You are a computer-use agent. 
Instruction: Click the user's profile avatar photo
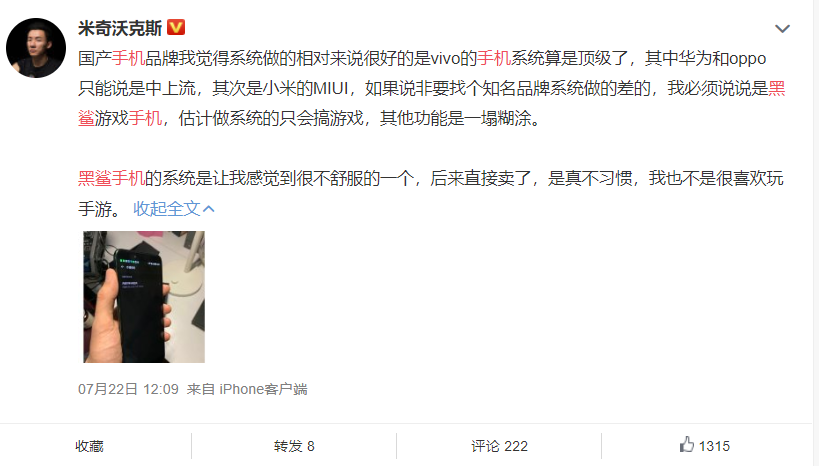(36, 48)
